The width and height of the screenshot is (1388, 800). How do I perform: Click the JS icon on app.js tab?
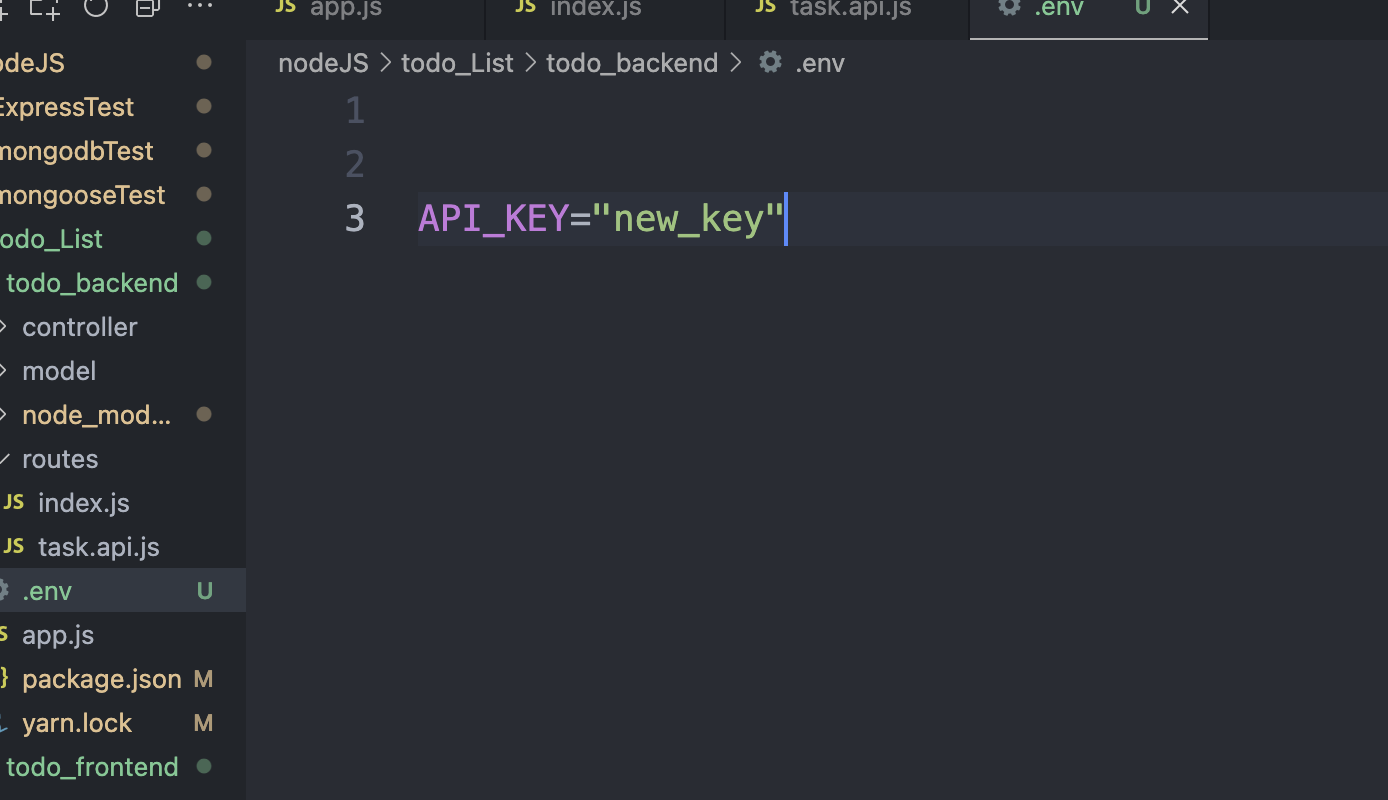285,7
